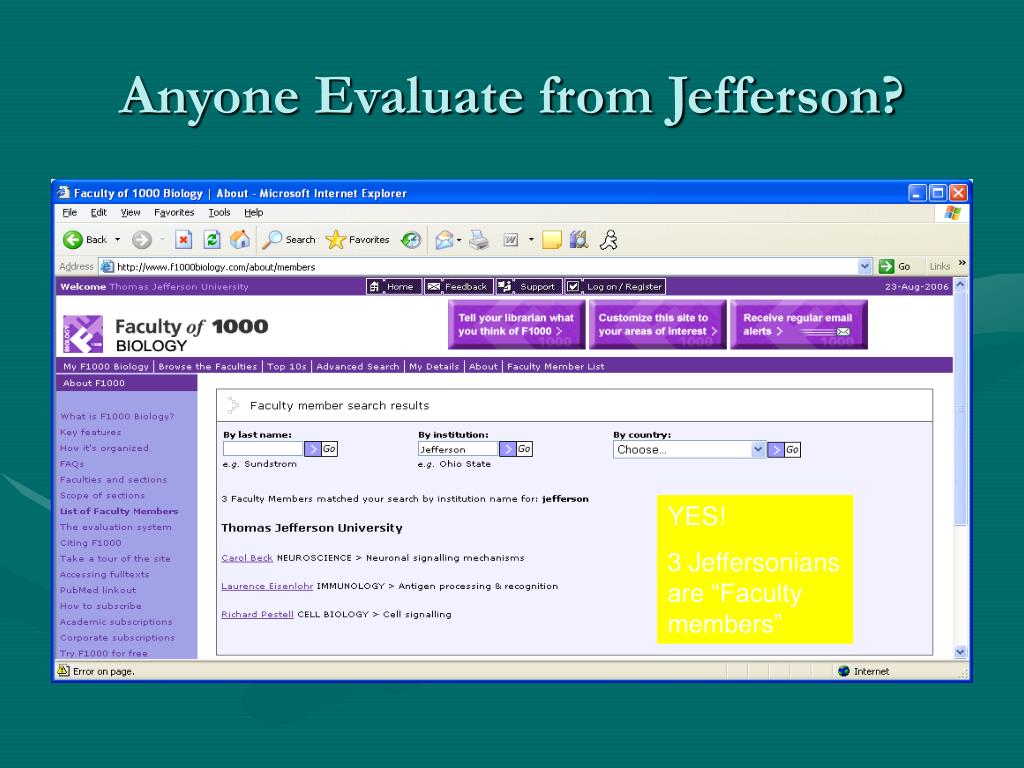The height and width of the screenshot is (768, 1024).
Task: Click the page scrollbar down arrow
Action: pyautogui.click(x=960, y=651)
